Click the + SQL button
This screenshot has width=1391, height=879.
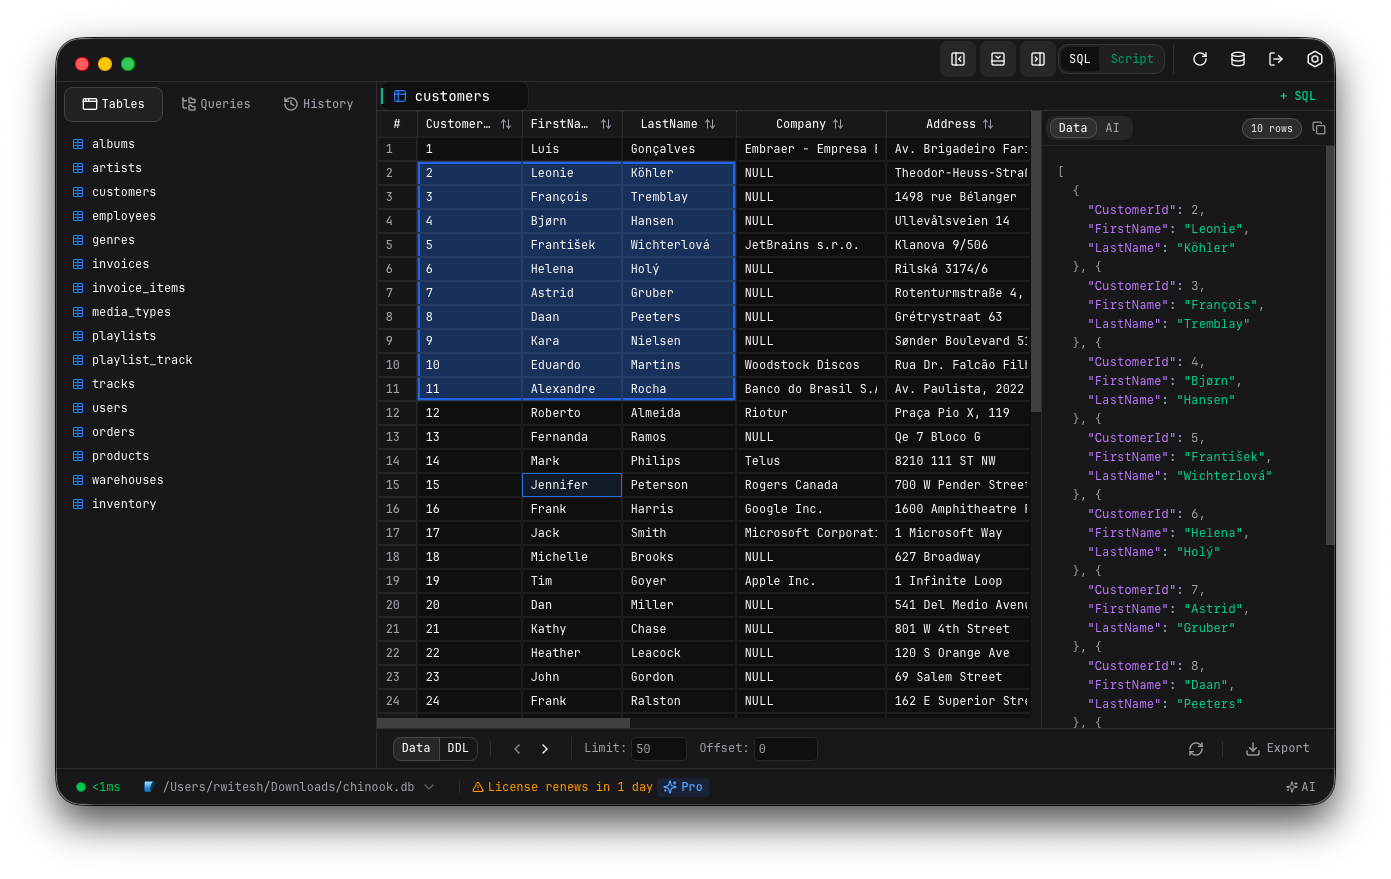tap(1297, 96)
